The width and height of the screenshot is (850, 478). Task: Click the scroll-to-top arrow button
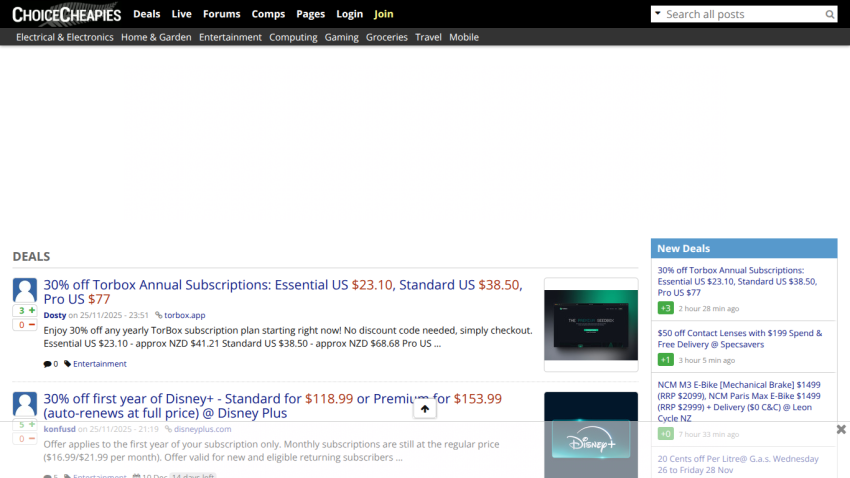pos(425,409)
